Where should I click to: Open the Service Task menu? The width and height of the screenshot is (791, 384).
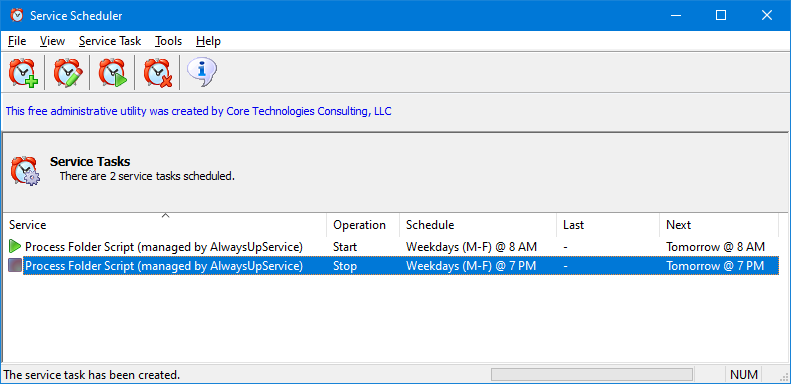(x=110, y=41)
